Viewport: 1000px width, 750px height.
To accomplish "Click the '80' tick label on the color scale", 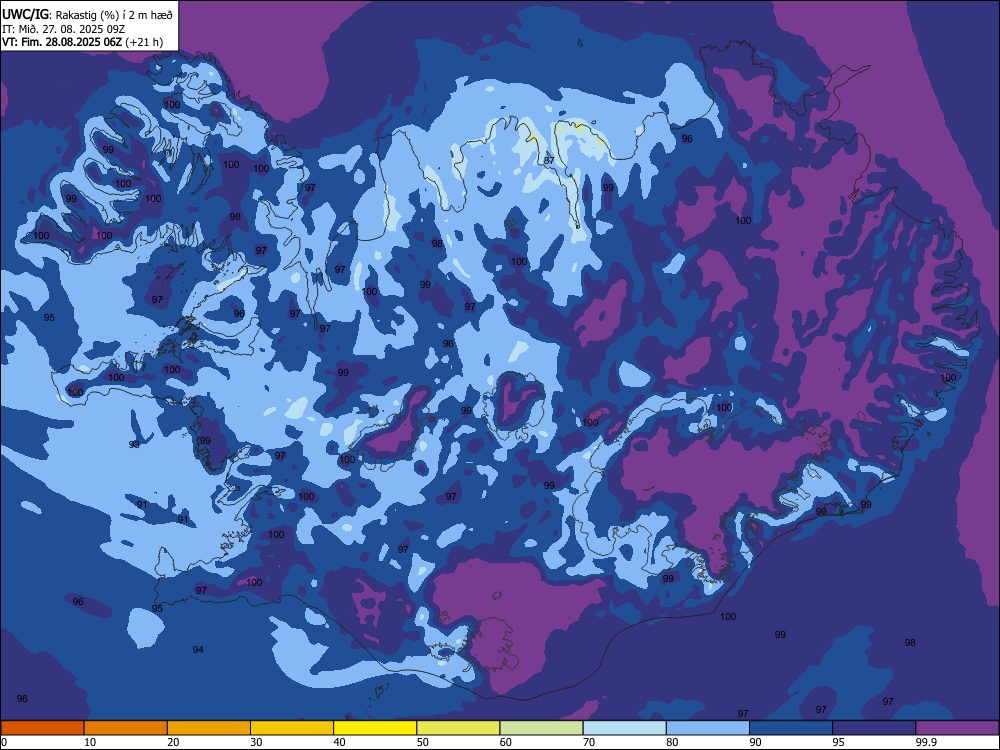I will [x=672, y=742].
